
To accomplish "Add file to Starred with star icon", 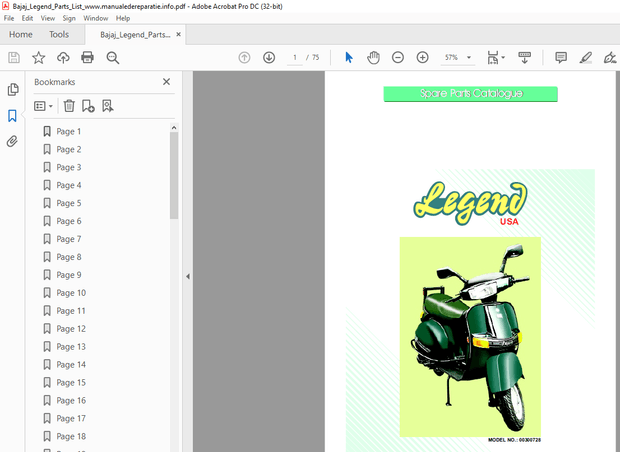I will (x=38, y=58).
